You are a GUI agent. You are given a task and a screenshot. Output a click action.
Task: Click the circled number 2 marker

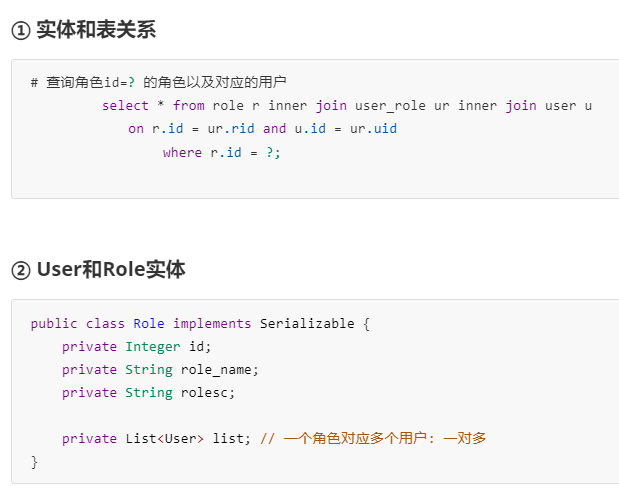tap(21, 271)
